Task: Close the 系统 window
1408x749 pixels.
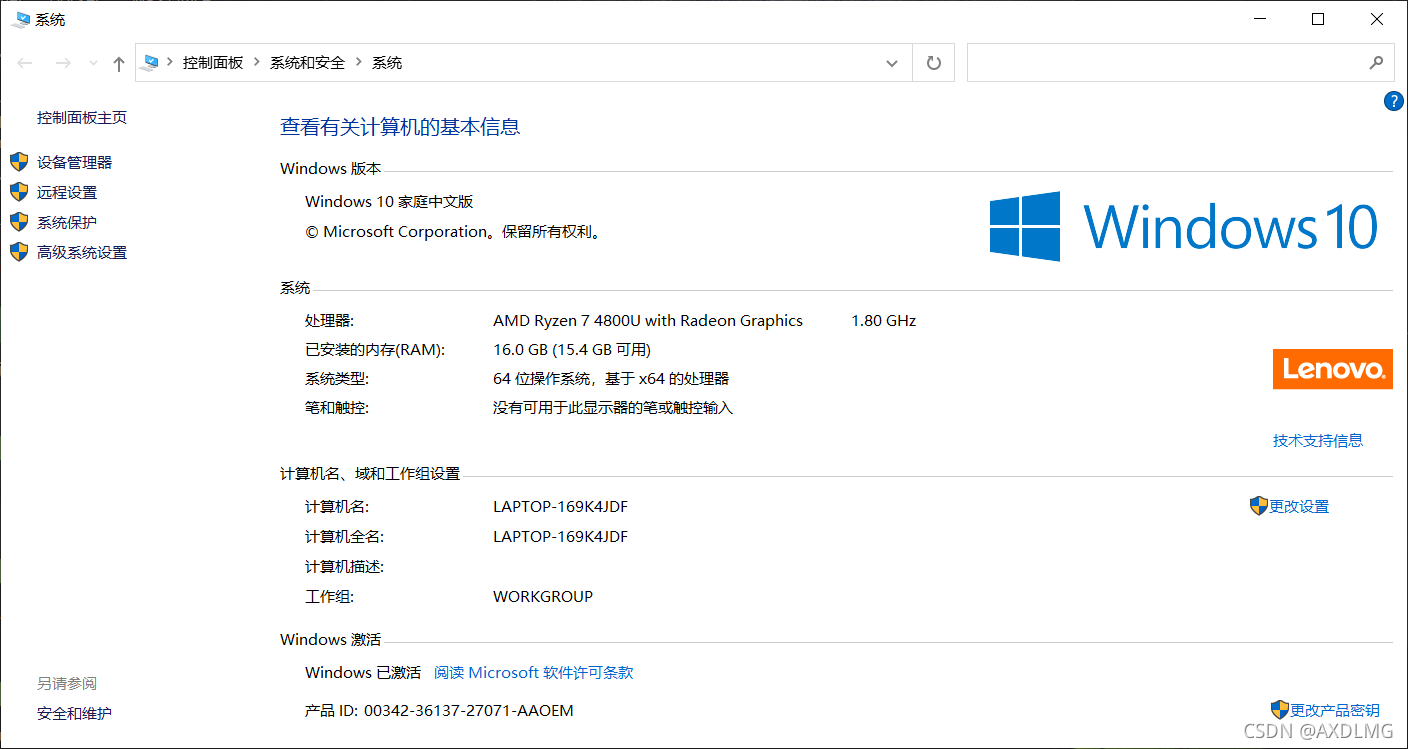Action: coord(1377,19)
